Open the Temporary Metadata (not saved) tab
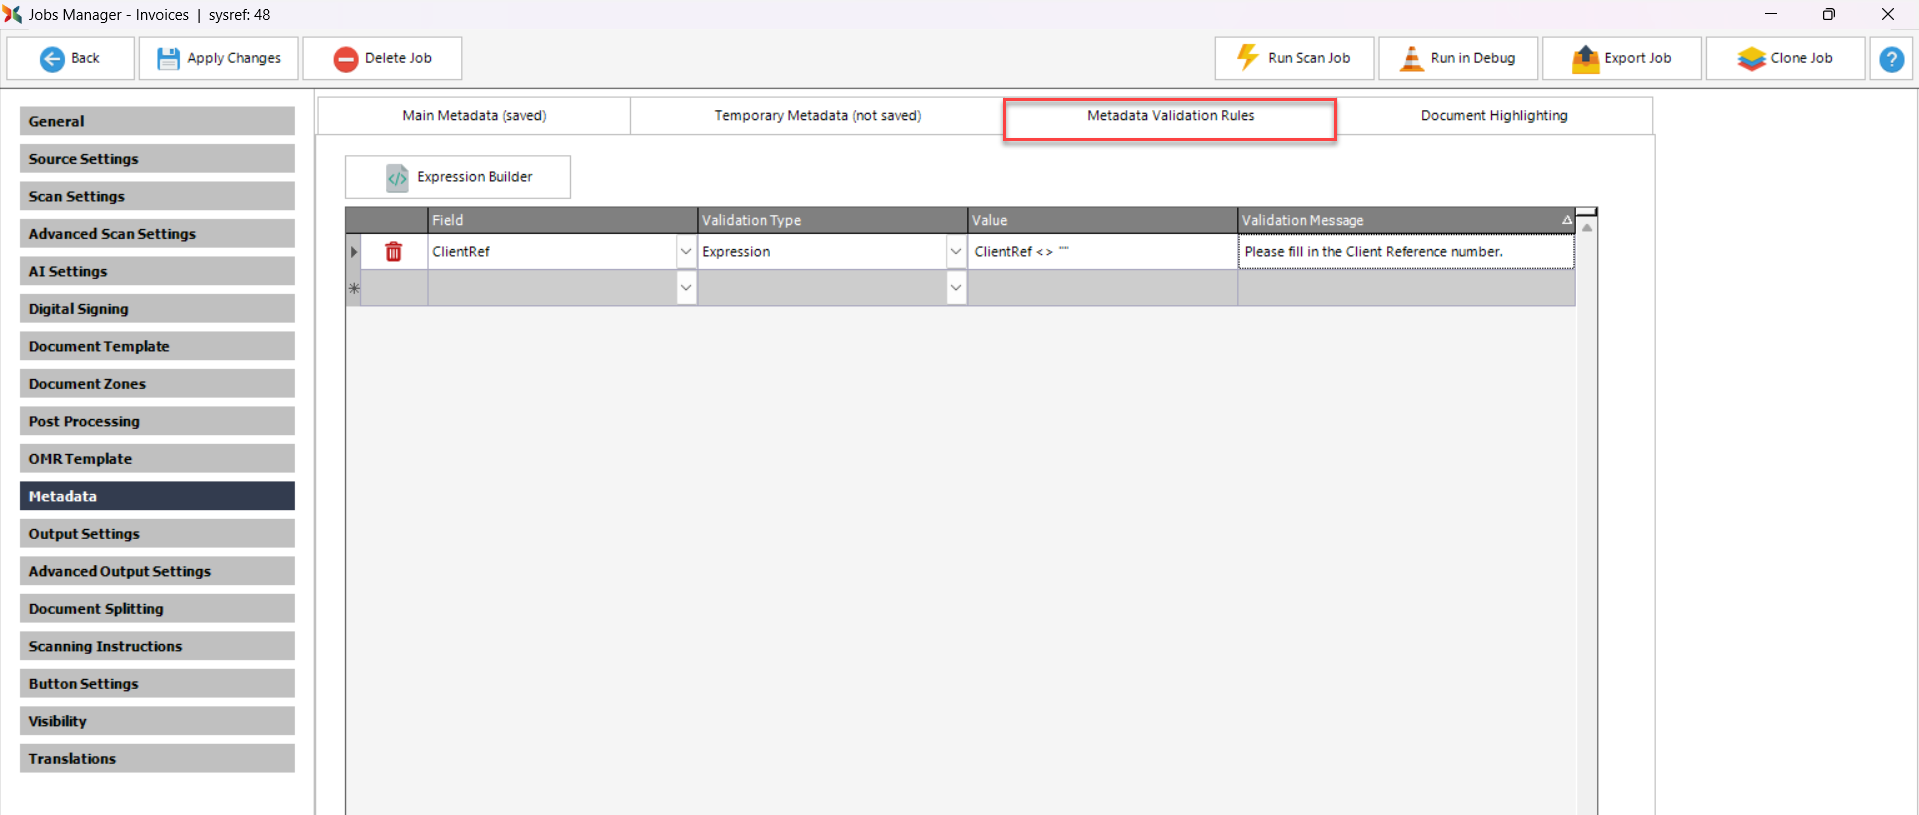Viewport: 1919px width, 815px height. click(x=817, y=116)
